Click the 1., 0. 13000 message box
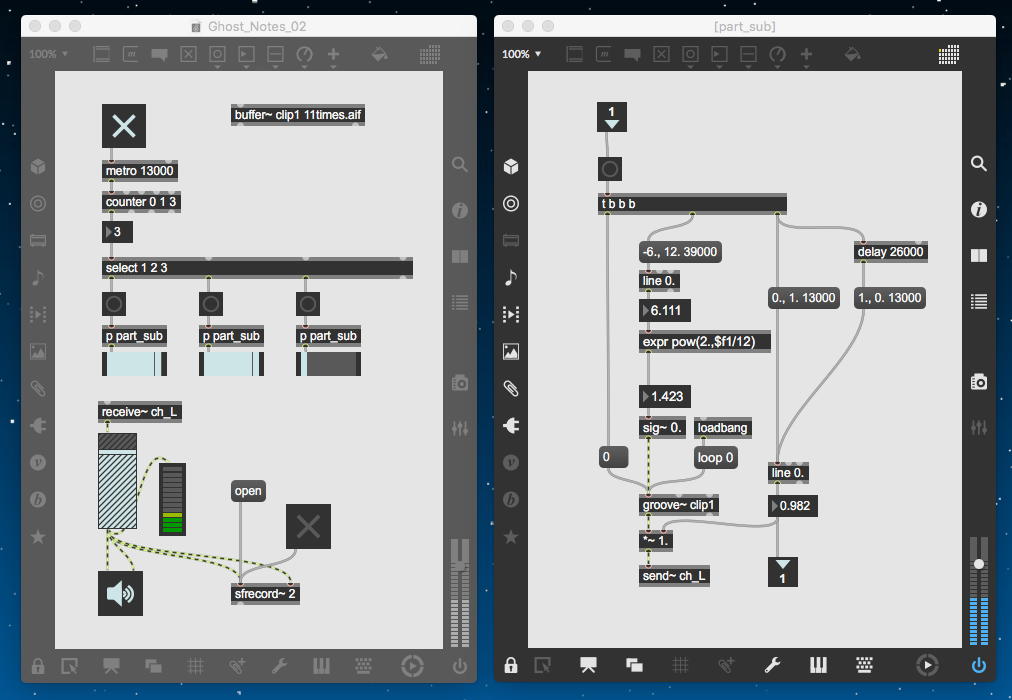Image resolution: width=1012 pixels, height=700 pixels. pos(889,297)
